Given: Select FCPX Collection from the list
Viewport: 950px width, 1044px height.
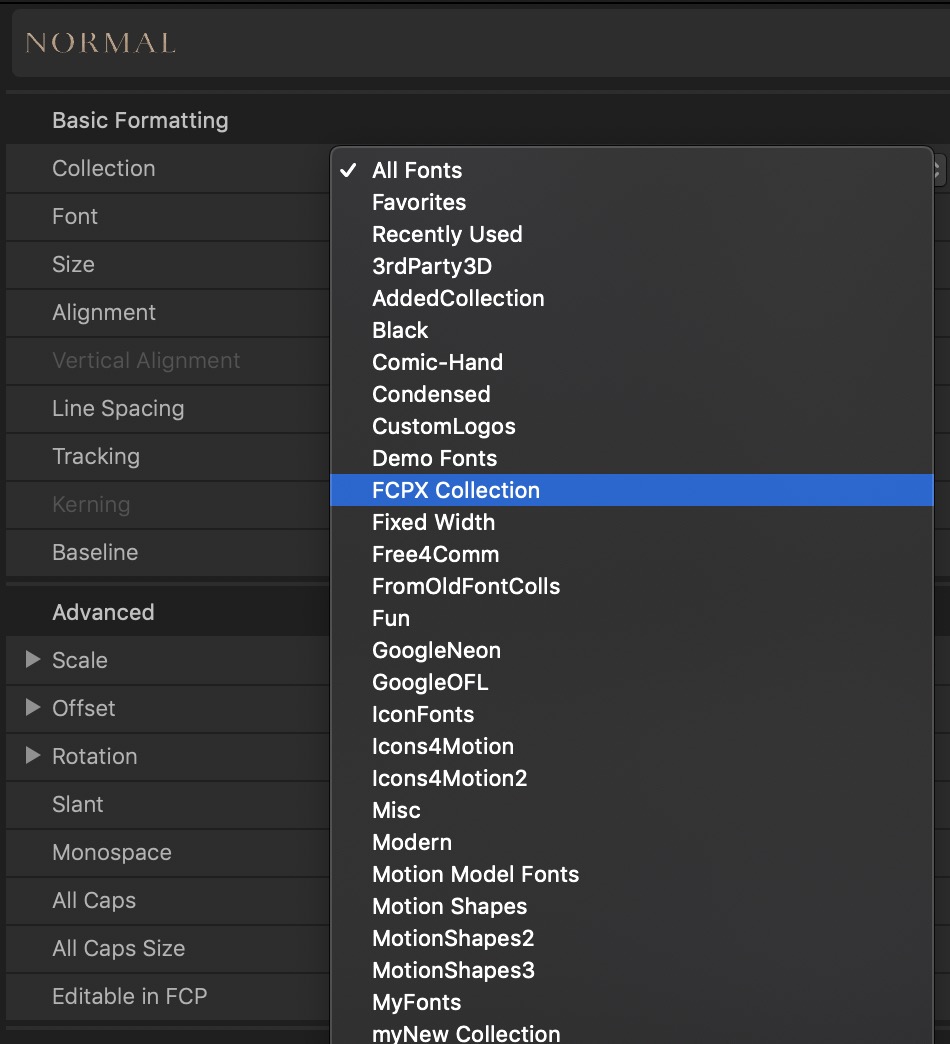Looking at the screenshot, I should tap(456, 490).
